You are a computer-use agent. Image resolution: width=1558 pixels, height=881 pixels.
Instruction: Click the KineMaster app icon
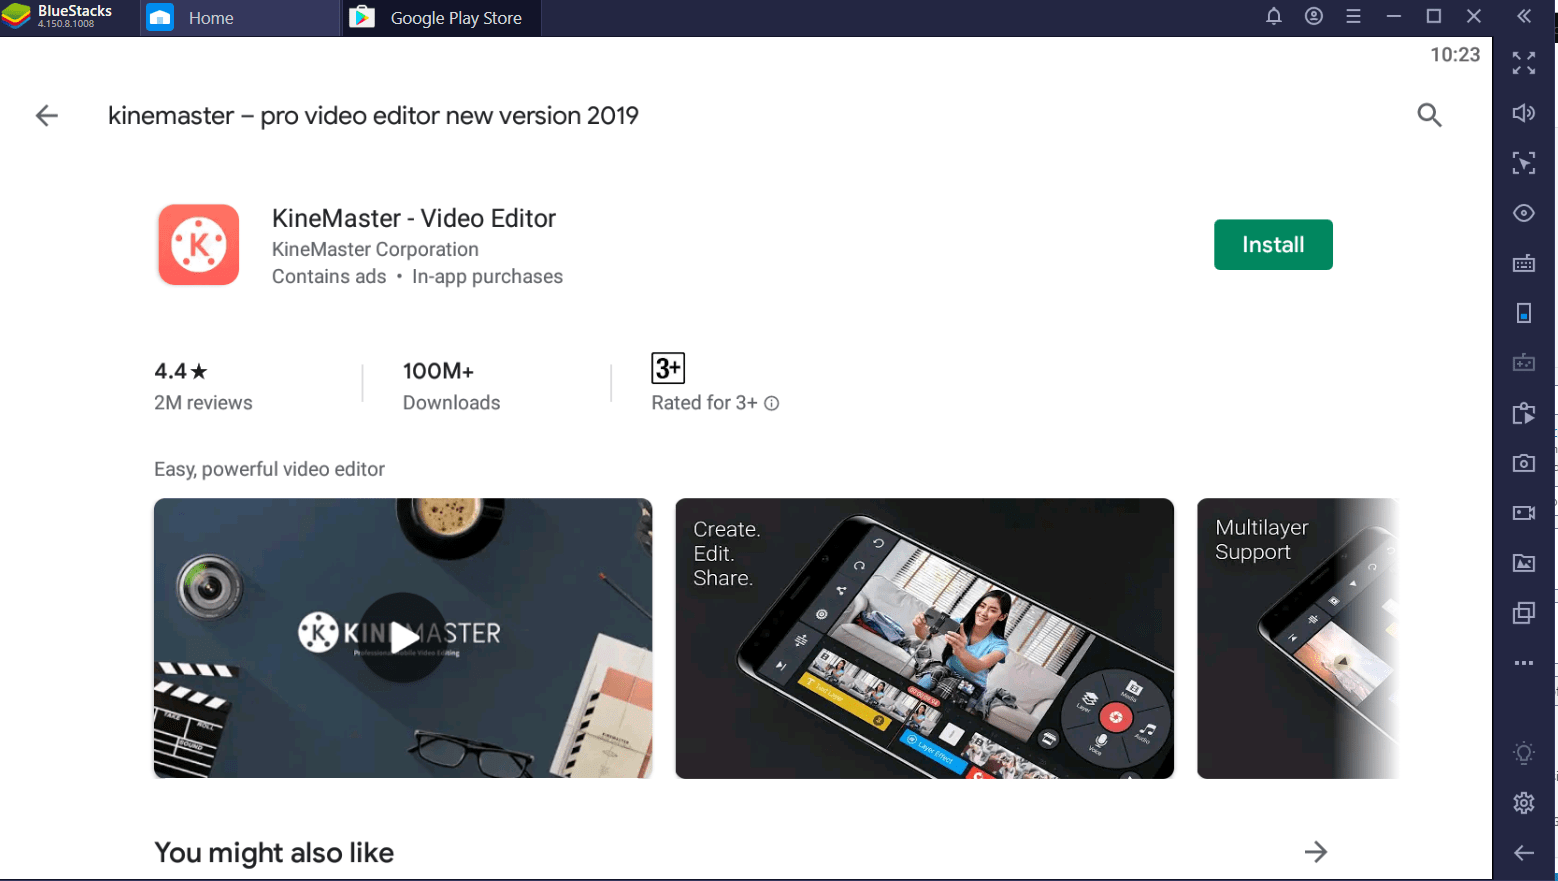198,245
